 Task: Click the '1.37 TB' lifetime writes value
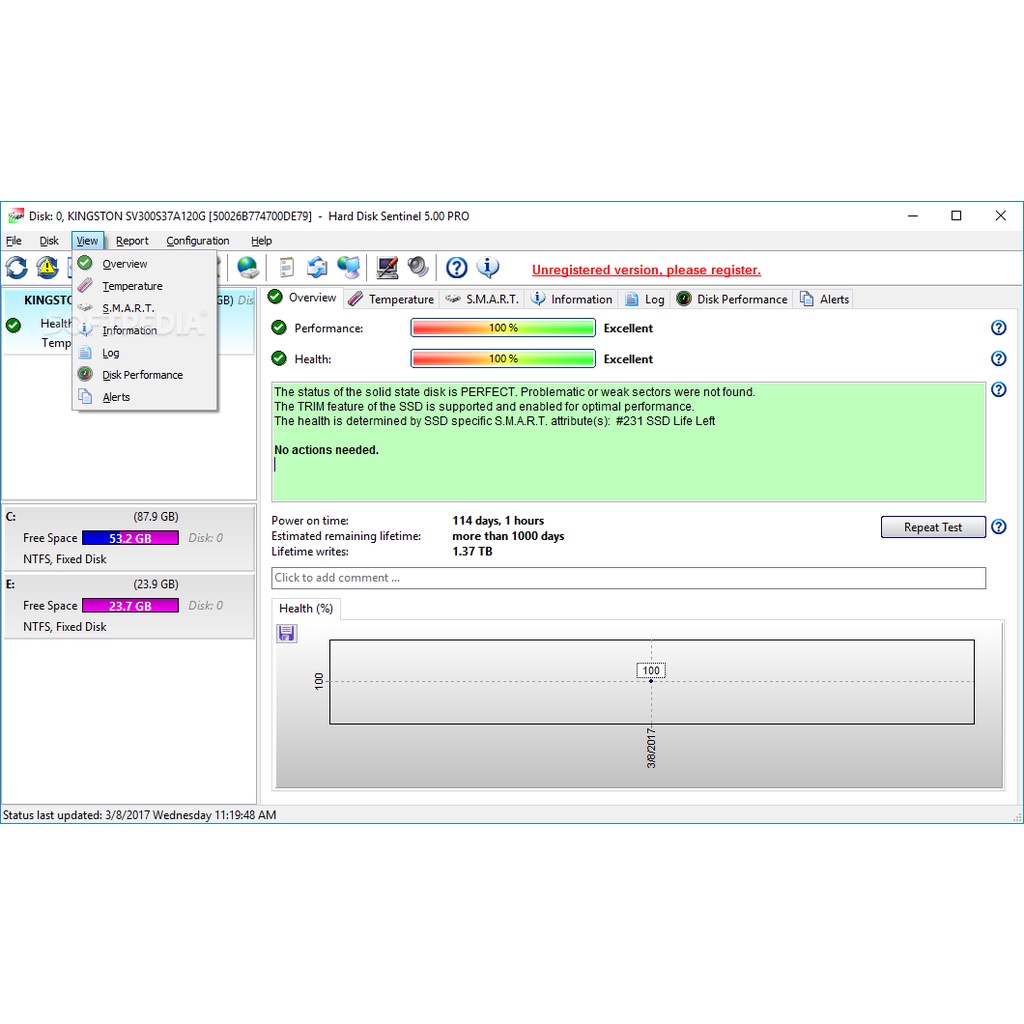[x=472, y=551]
